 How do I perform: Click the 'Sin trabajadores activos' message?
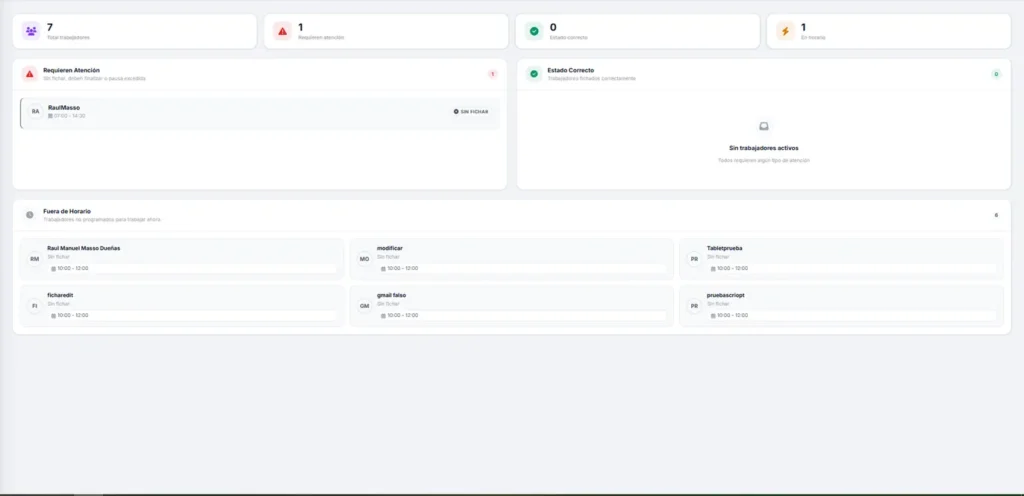(763, 148)
